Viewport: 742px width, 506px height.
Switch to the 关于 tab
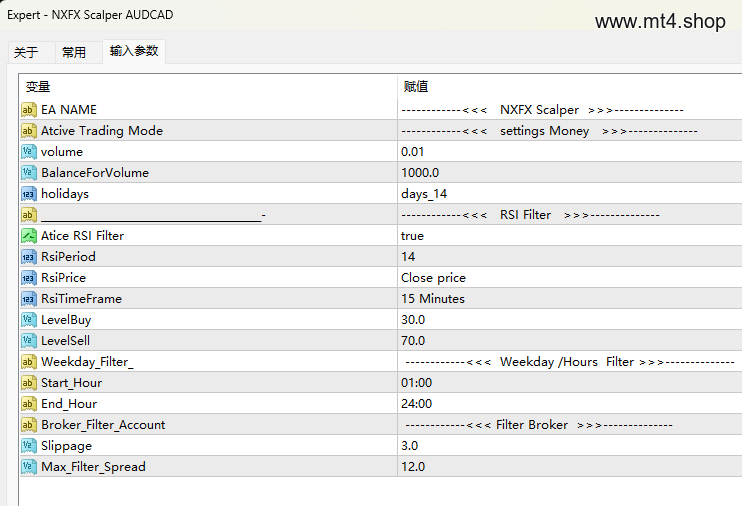tap(26, 52)
